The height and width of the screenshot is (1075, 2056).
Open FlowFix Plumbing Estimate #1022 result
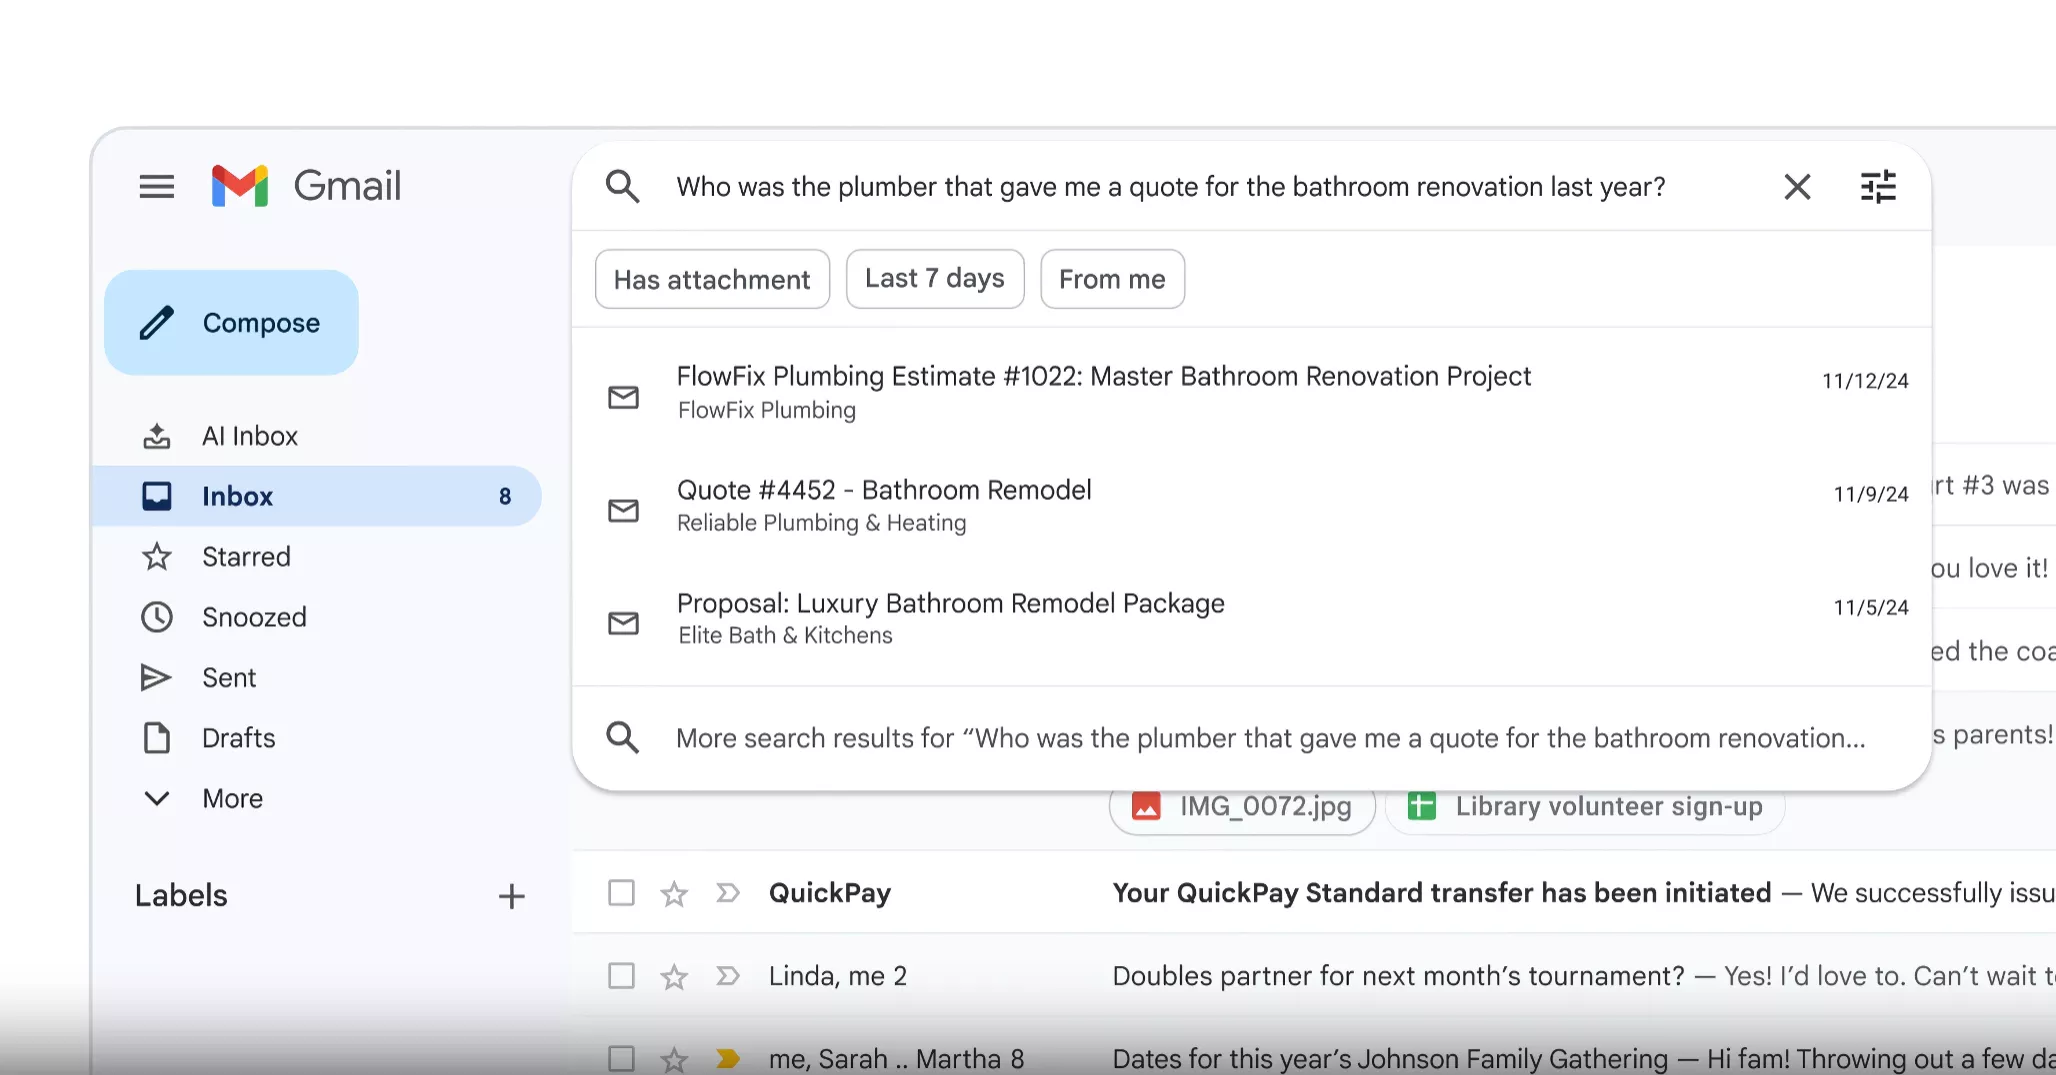1102,391
